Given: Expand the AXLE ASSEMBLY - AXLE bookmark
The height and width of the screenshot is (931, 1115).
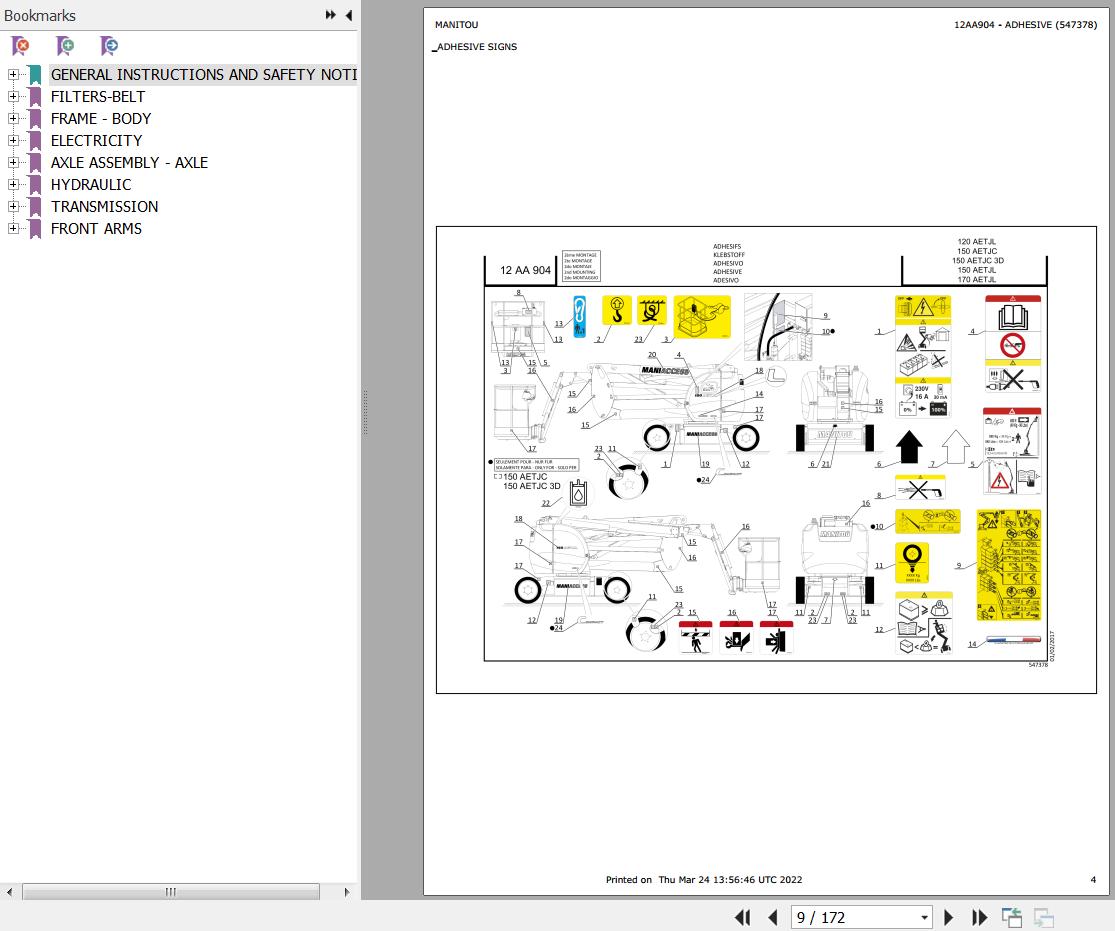Looking at the screenshot, I should [x=13, y=162].
